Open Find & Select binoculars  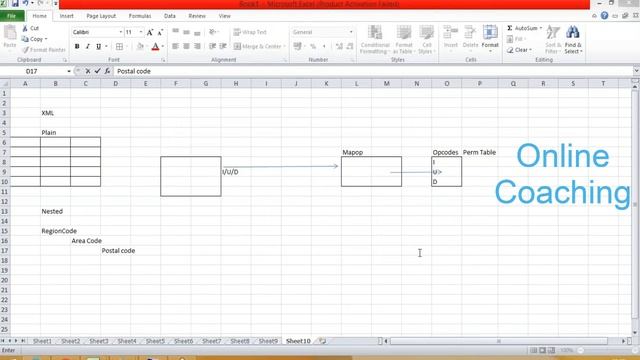573,39
